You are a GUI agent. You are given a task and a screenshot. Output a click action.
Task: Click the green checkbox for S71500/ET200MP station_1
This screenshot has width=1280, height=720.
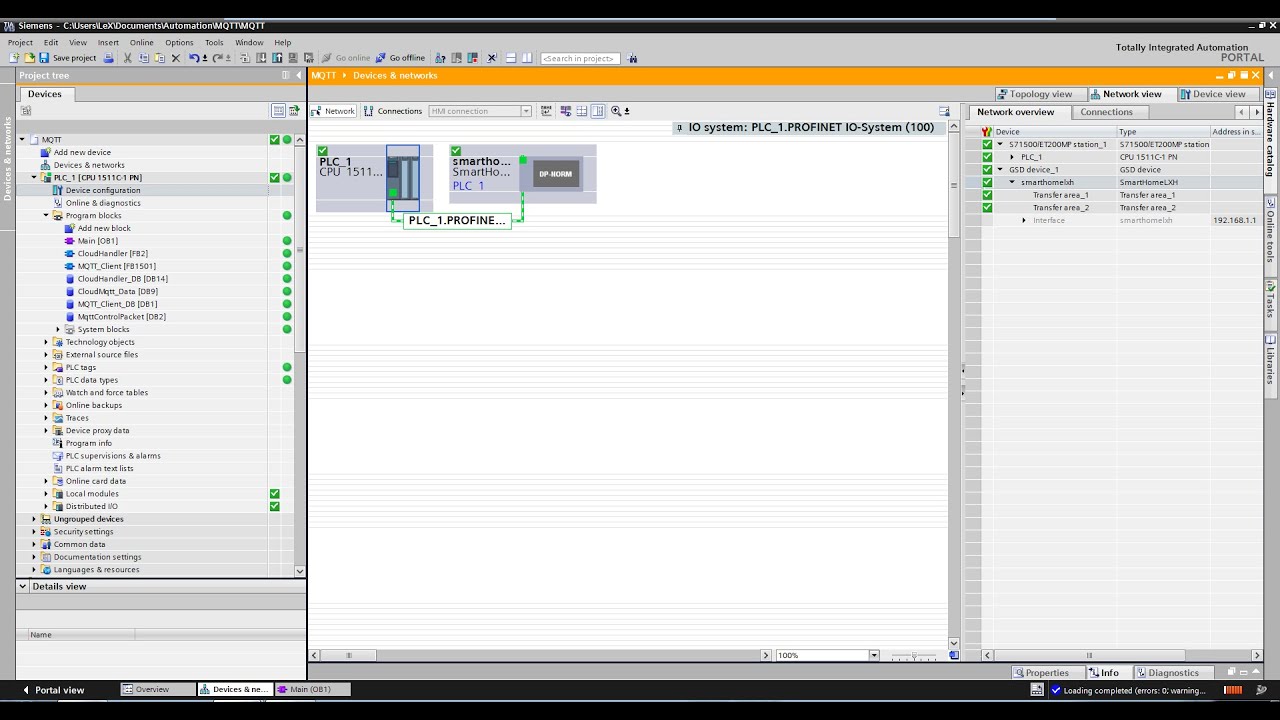coord(987,144)
